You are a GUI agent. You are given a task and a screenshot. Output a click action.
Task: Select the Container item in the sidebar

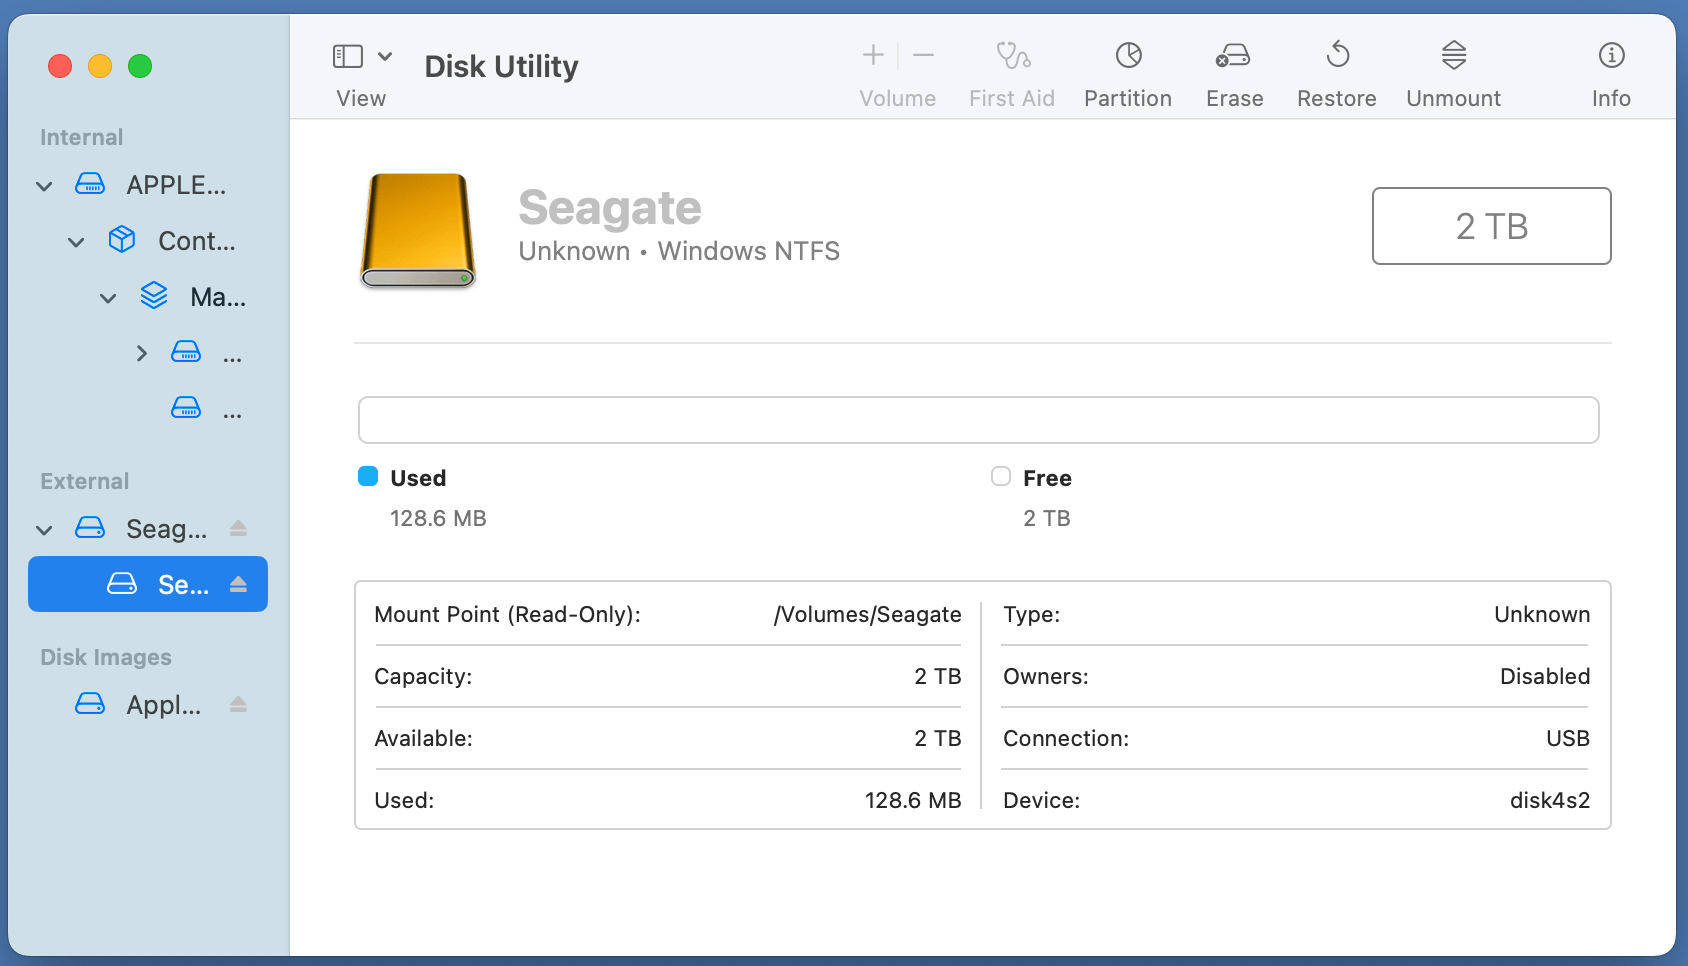click(196, 240)
